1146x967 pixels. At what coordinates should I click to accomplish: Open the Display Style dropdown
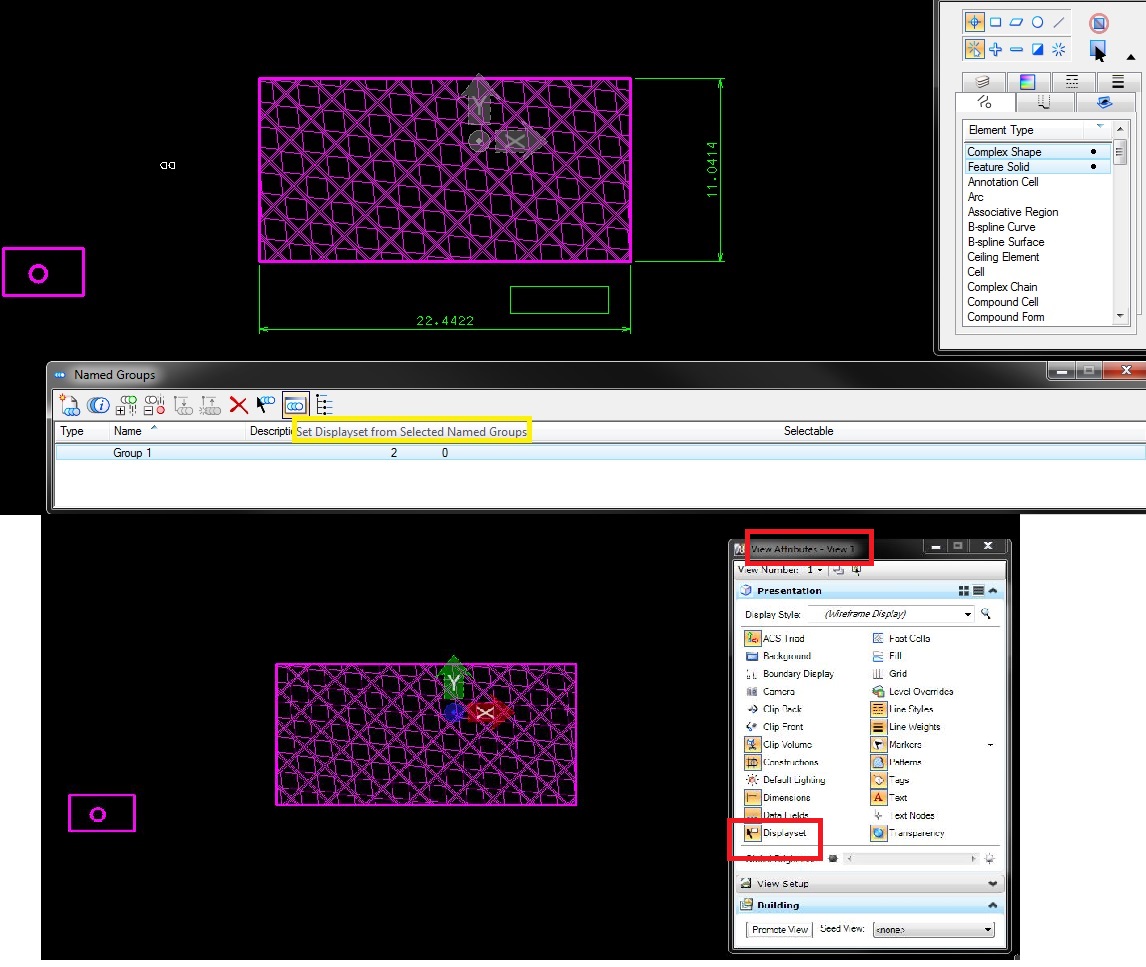[x=967, y=614]
